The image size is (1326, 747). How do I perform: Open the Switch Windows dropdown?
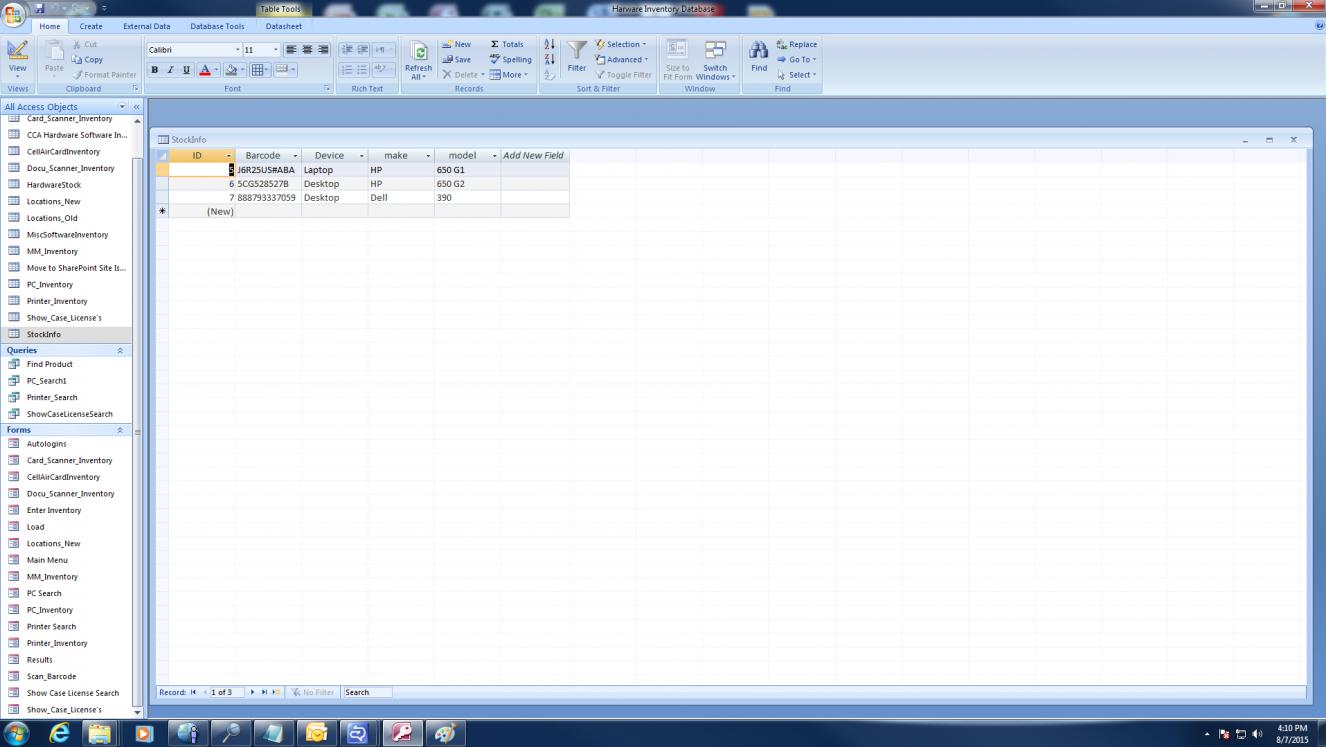click(x=715, y=60)
